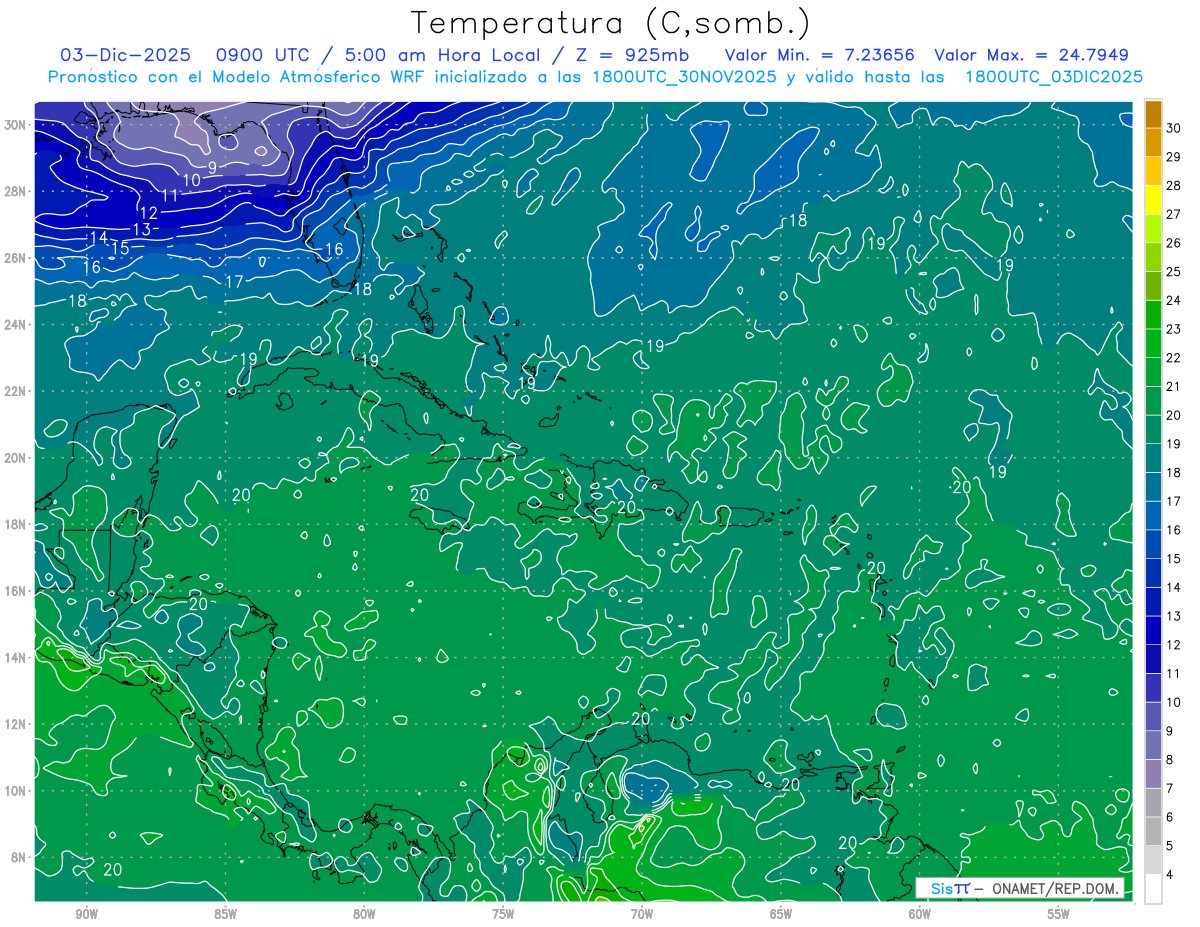Image resolution: width=1200 pixels, height=927 pixels.
Task: Click the latitude axis label '10N'
Action: [17, 791]
